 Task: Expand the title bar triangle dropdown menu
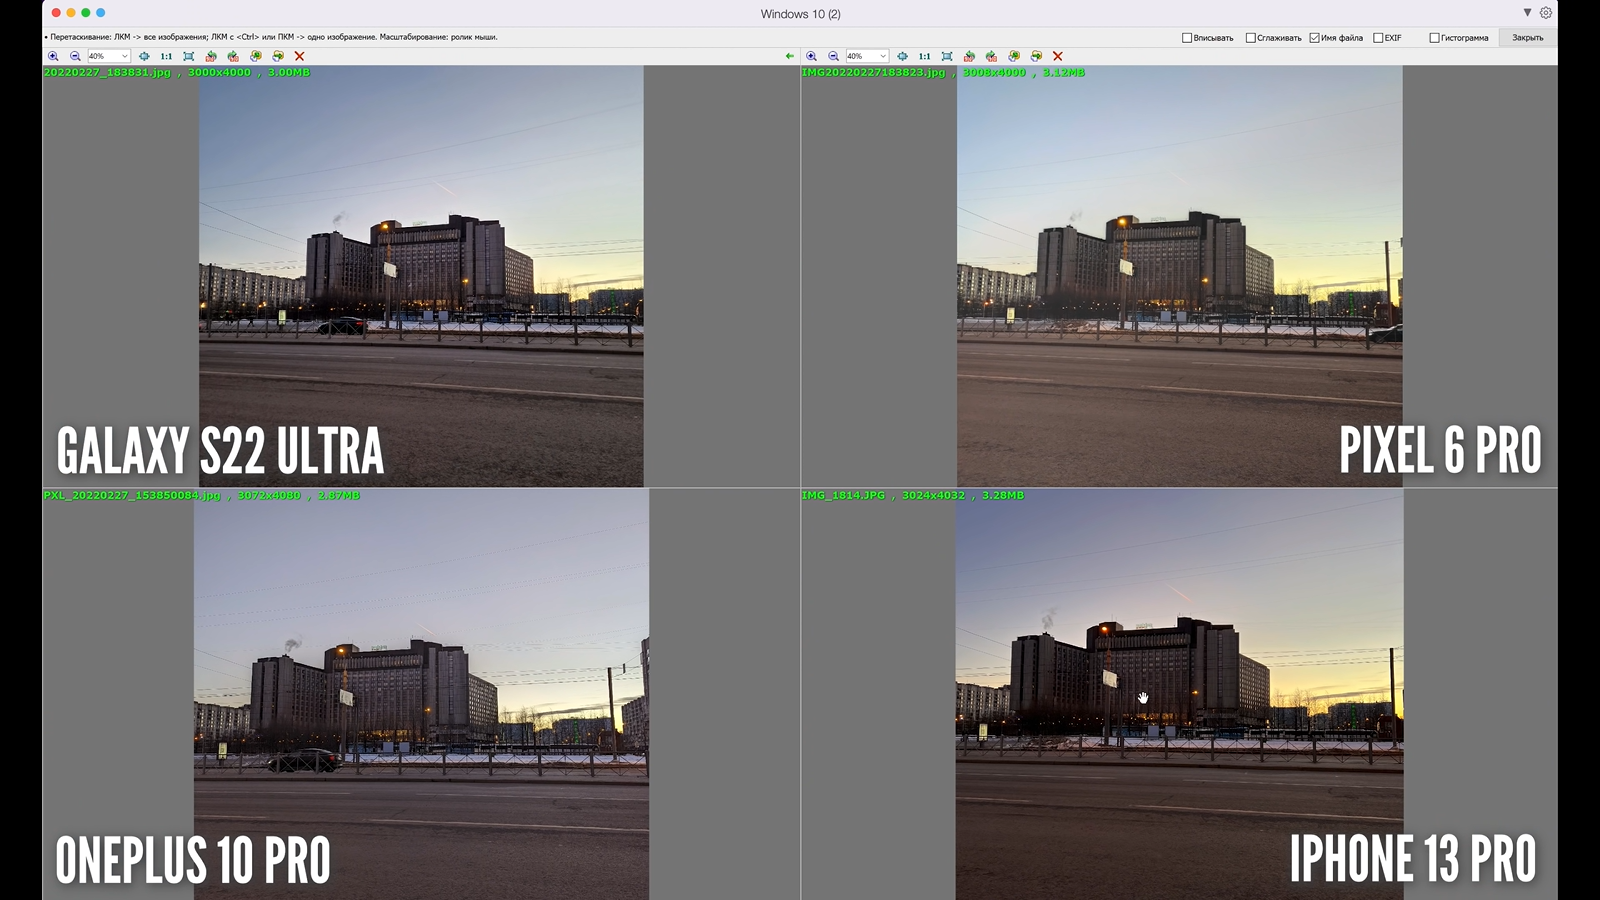click(1527, 13)
